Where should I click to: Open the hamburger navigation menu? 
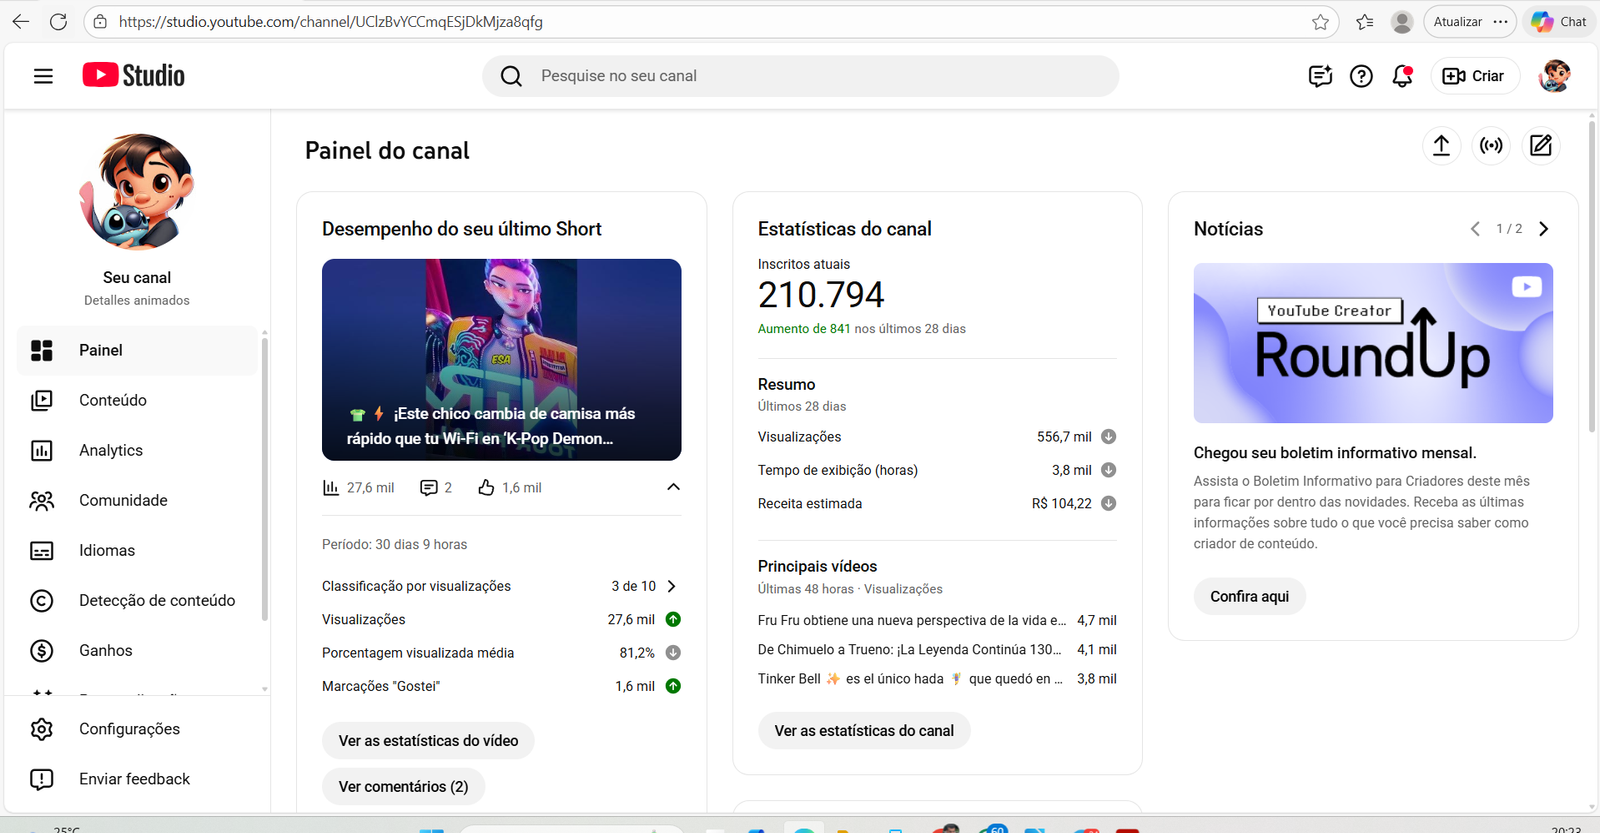pyautogui.click(x=43, y=76)
